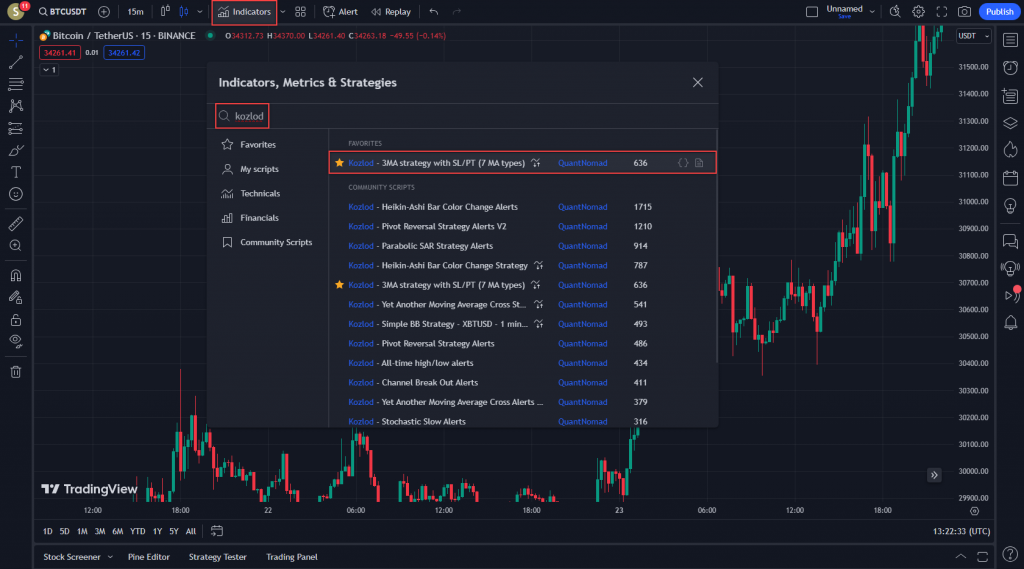Screen dimensions: 1024x569
Task: Start bar Replay mode
Action: 391,12
